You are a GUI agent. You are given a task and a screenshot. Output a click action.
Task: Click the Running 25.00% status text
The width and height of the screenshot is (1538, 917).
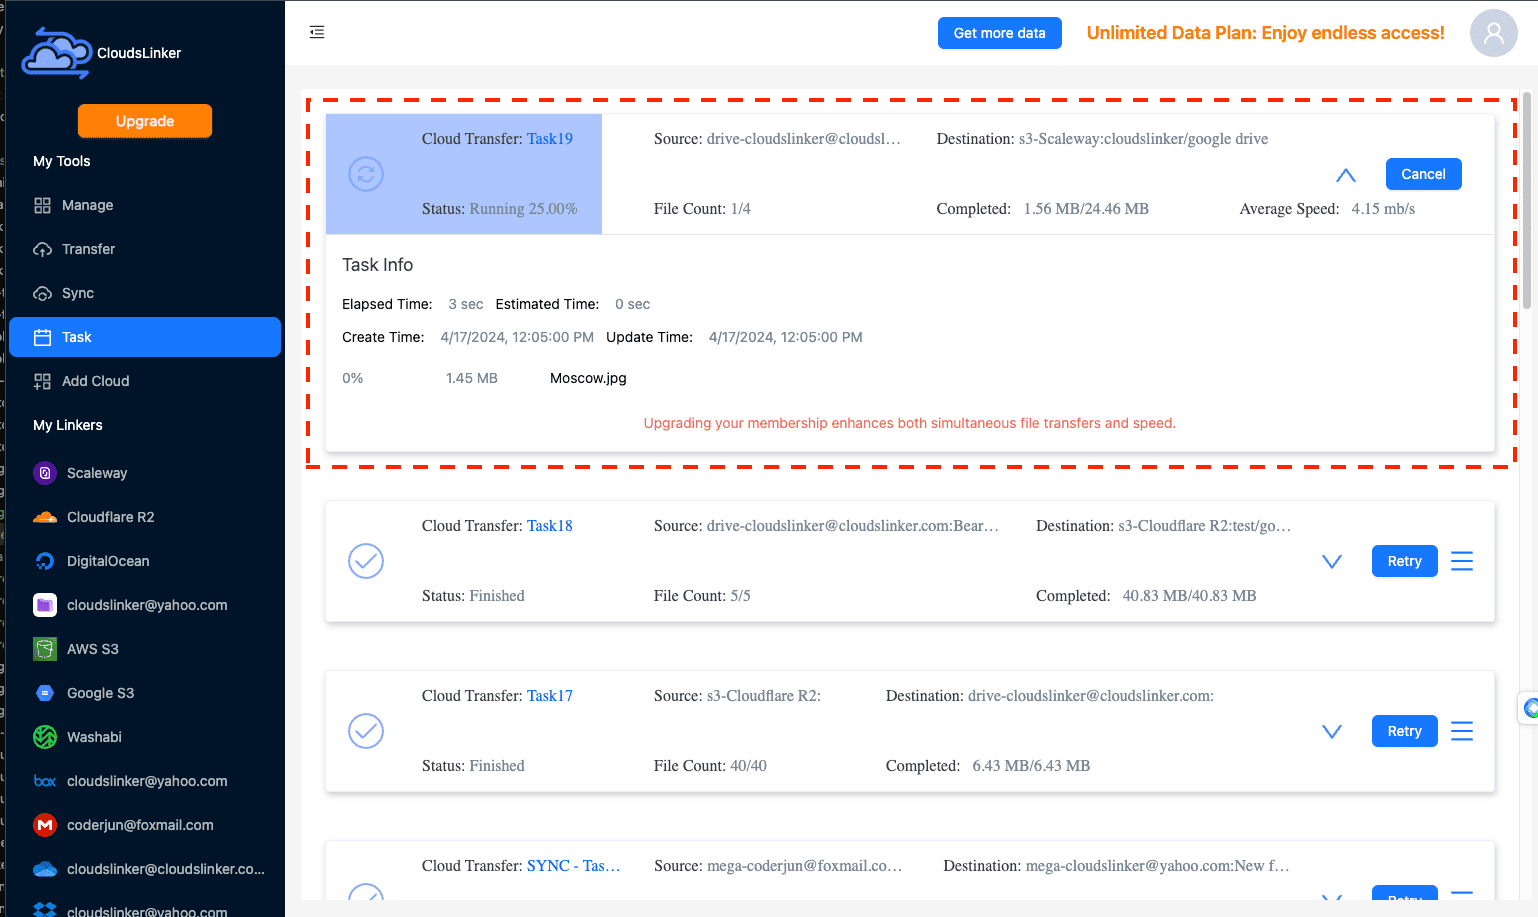523,209
